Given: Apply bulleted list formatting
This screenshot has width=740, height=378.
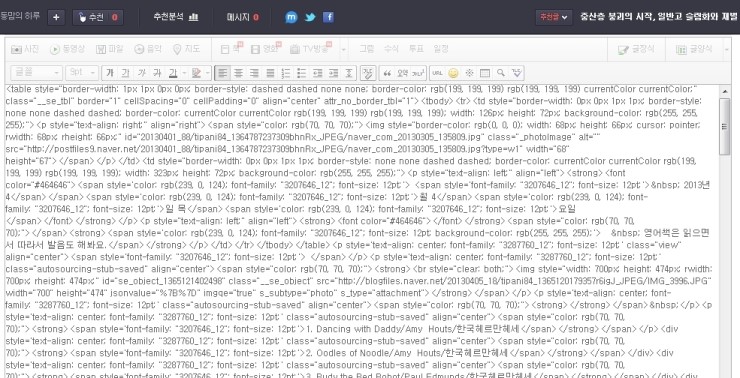Looking at the screenshot, I should (x=302, y=73).
